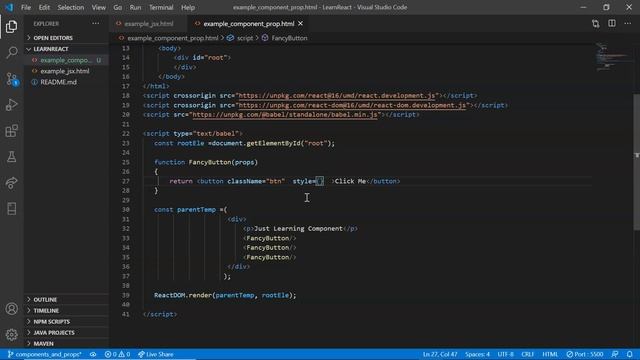
Task: Open the View menu
Action: (x=98, y=7)
